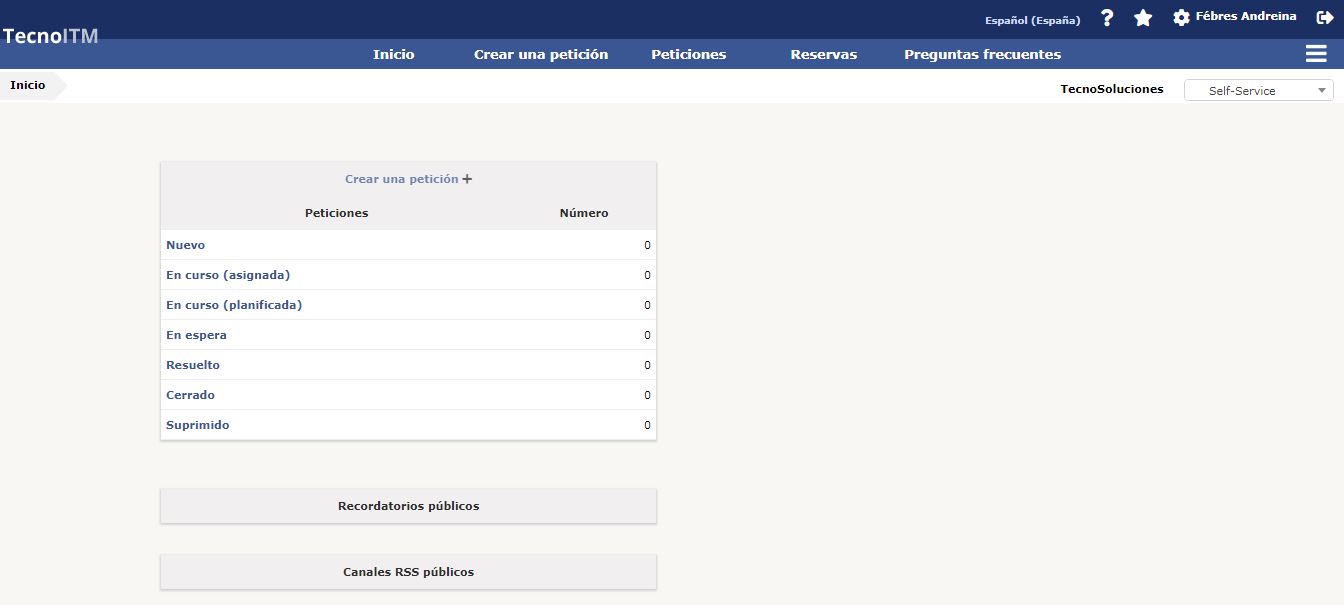Screen dimensions: 1344x605
Task: Open settings via the gear icon
Action: point(1181,18)
